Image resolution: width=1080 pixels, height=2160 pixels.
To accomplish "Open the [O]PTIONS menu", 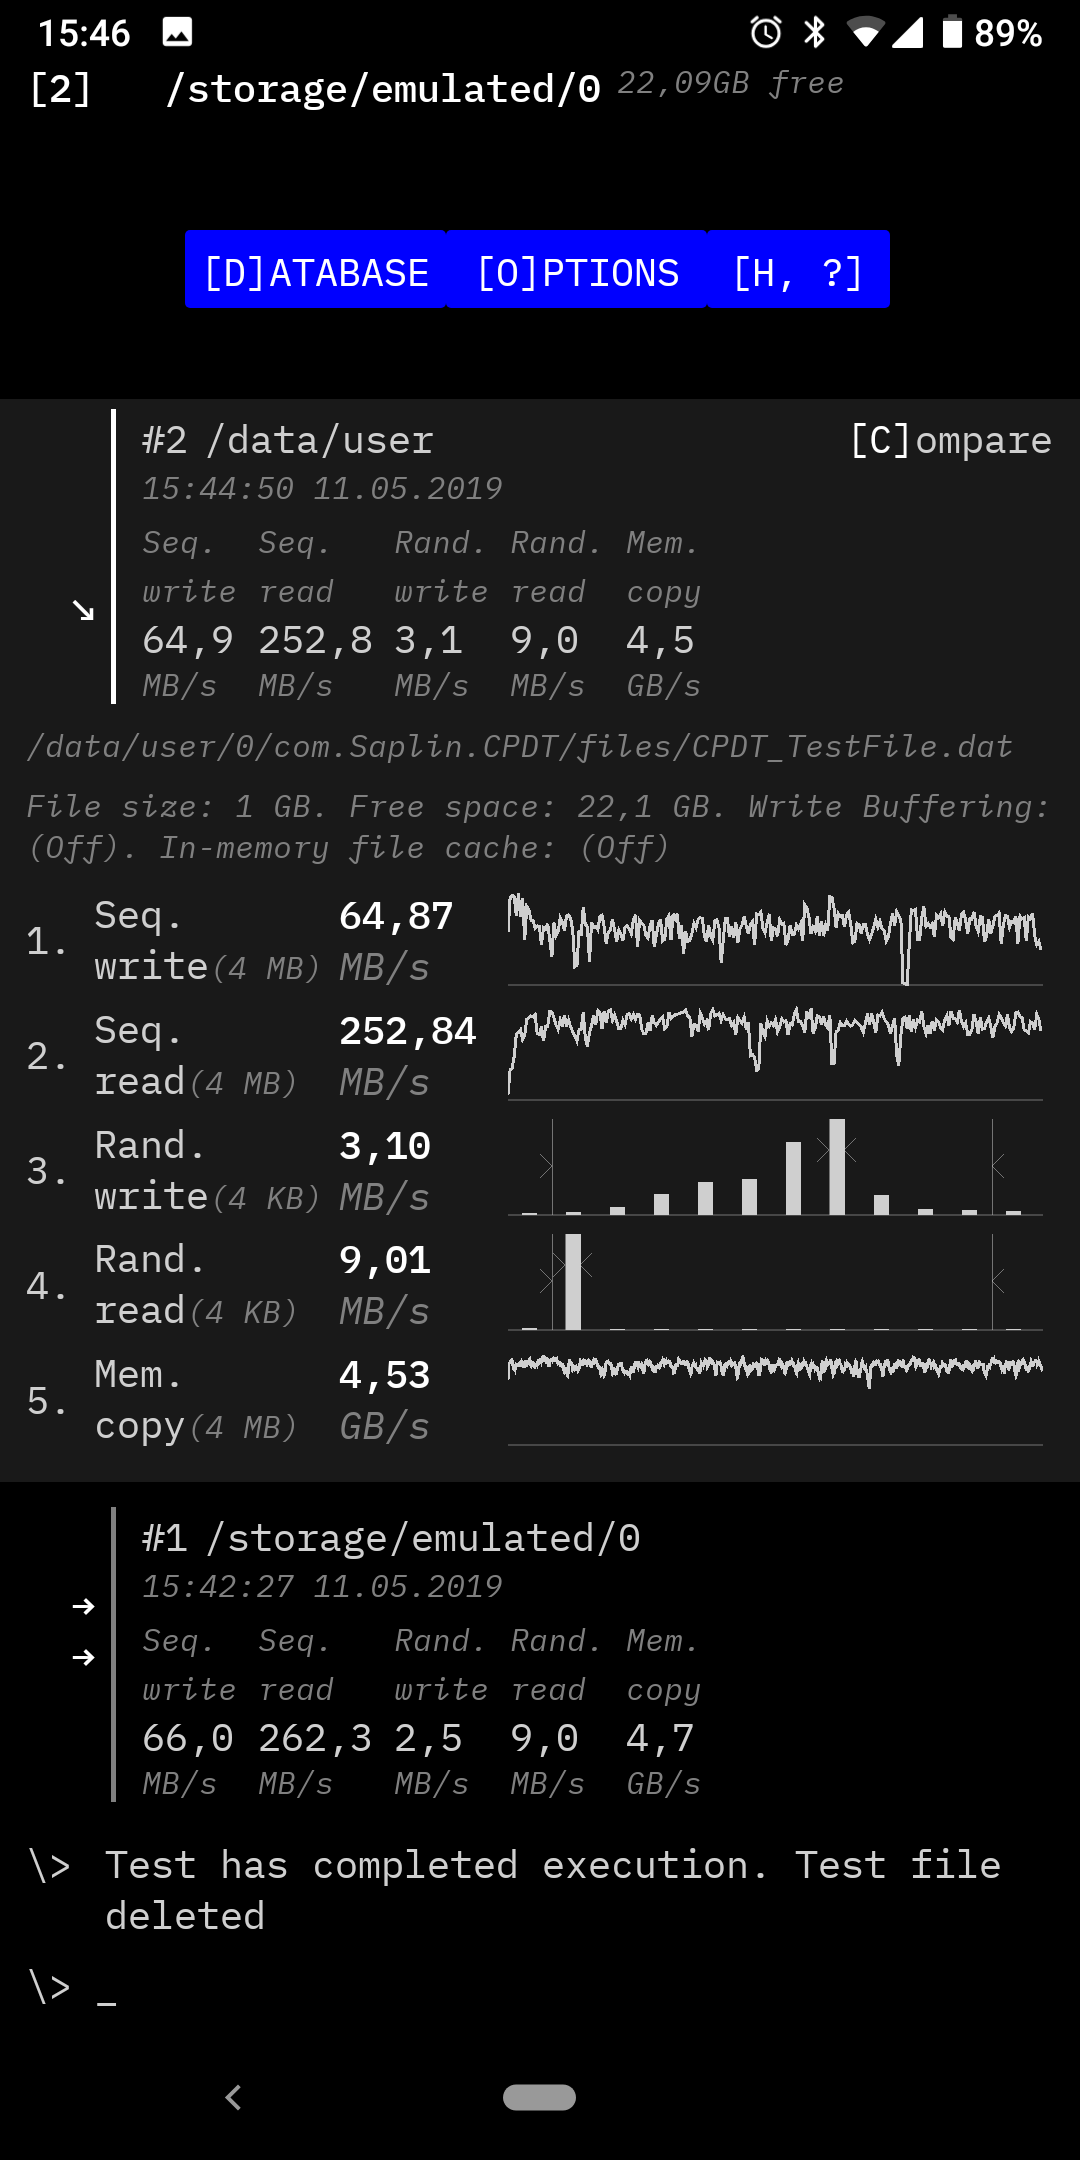I will coord(577,270).
